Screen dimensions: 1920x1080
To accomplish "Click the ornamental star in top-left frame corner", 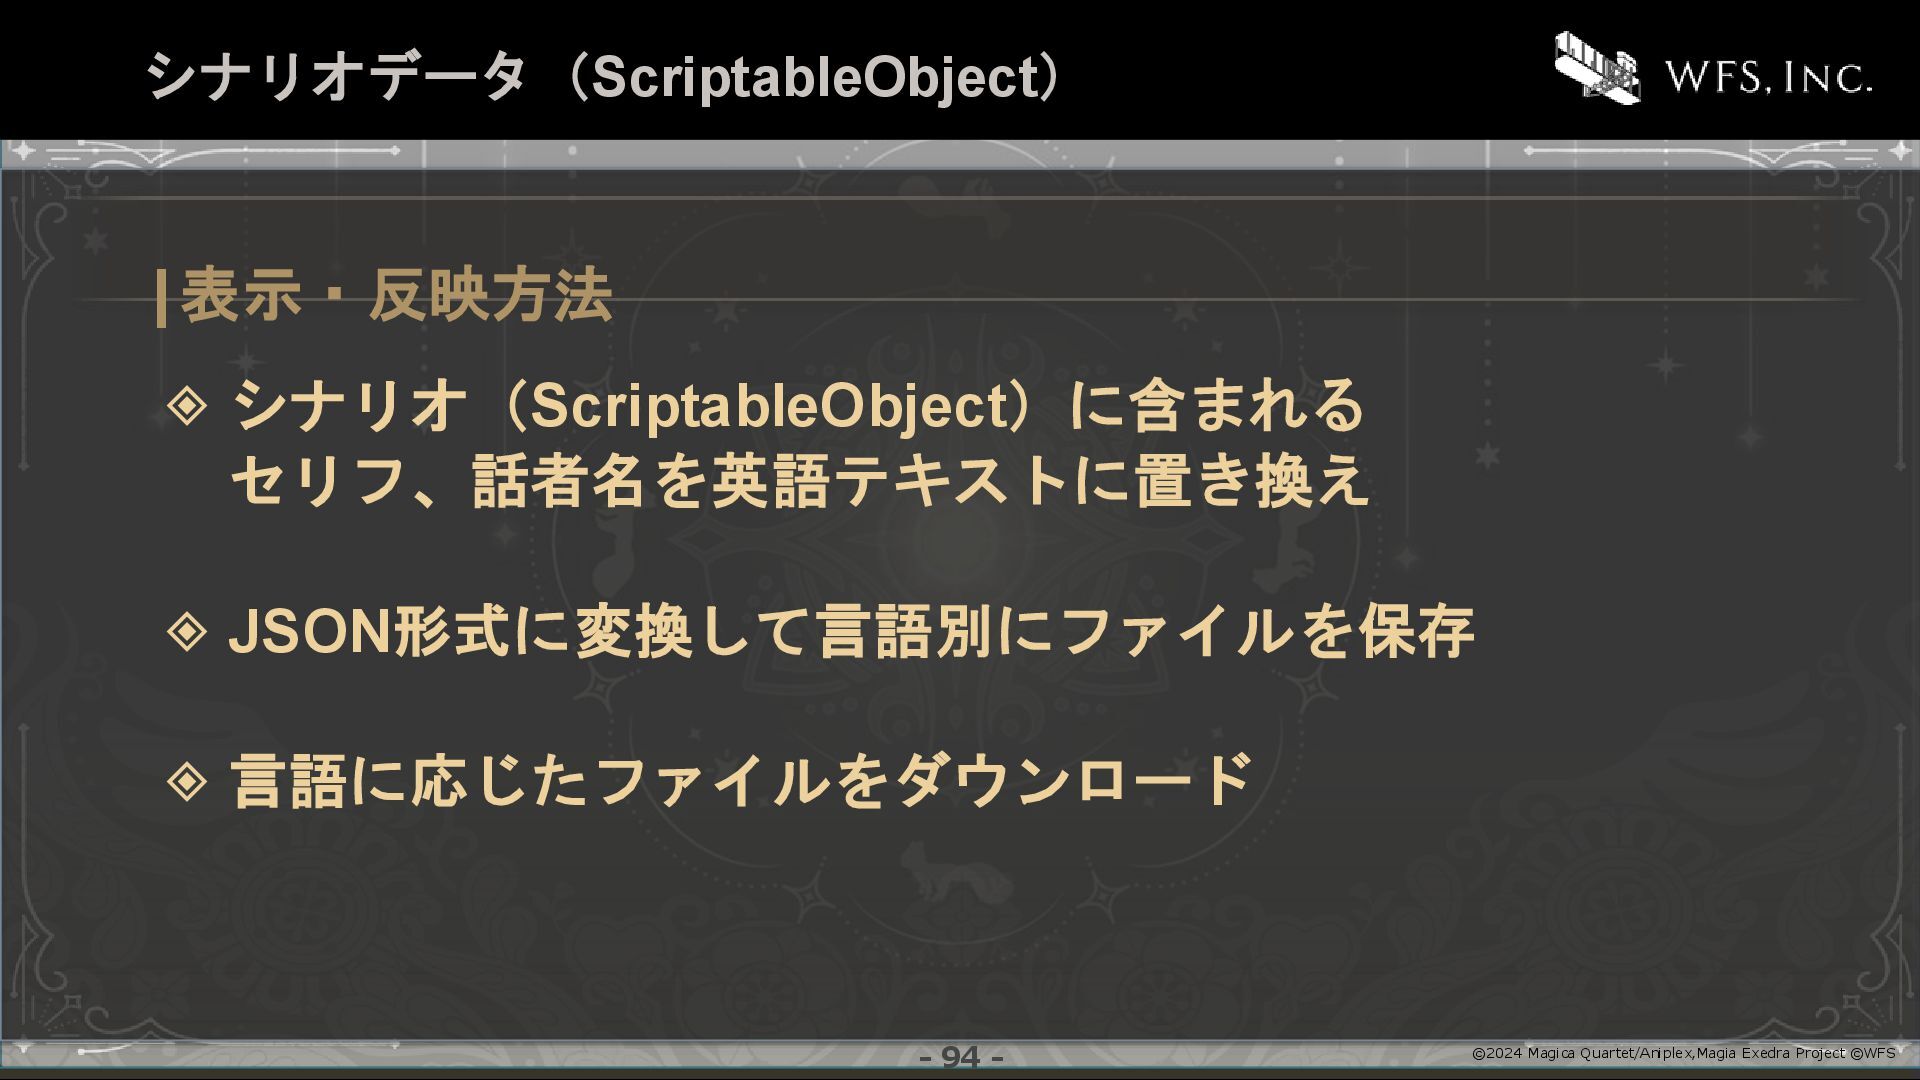I will coord(22,151).
